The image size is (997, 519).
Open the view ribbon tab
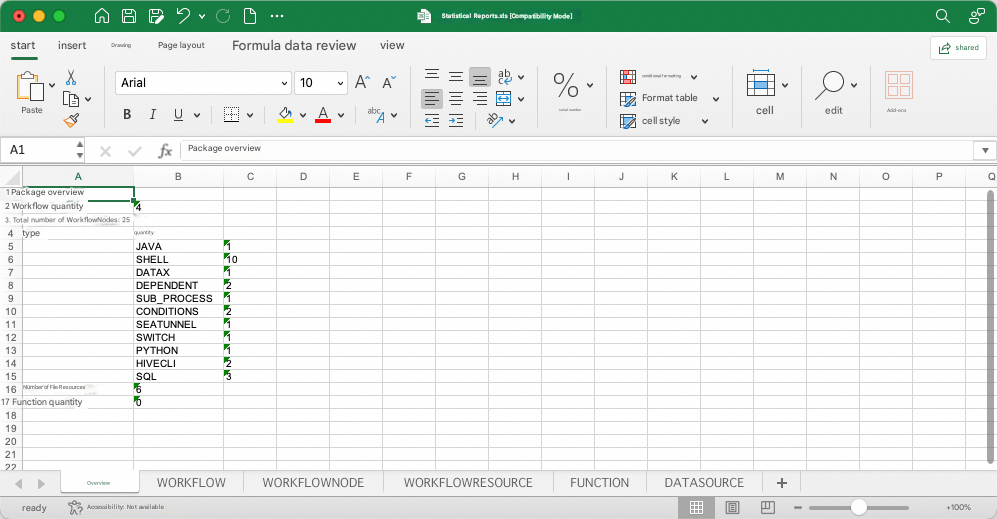point(392,45)
